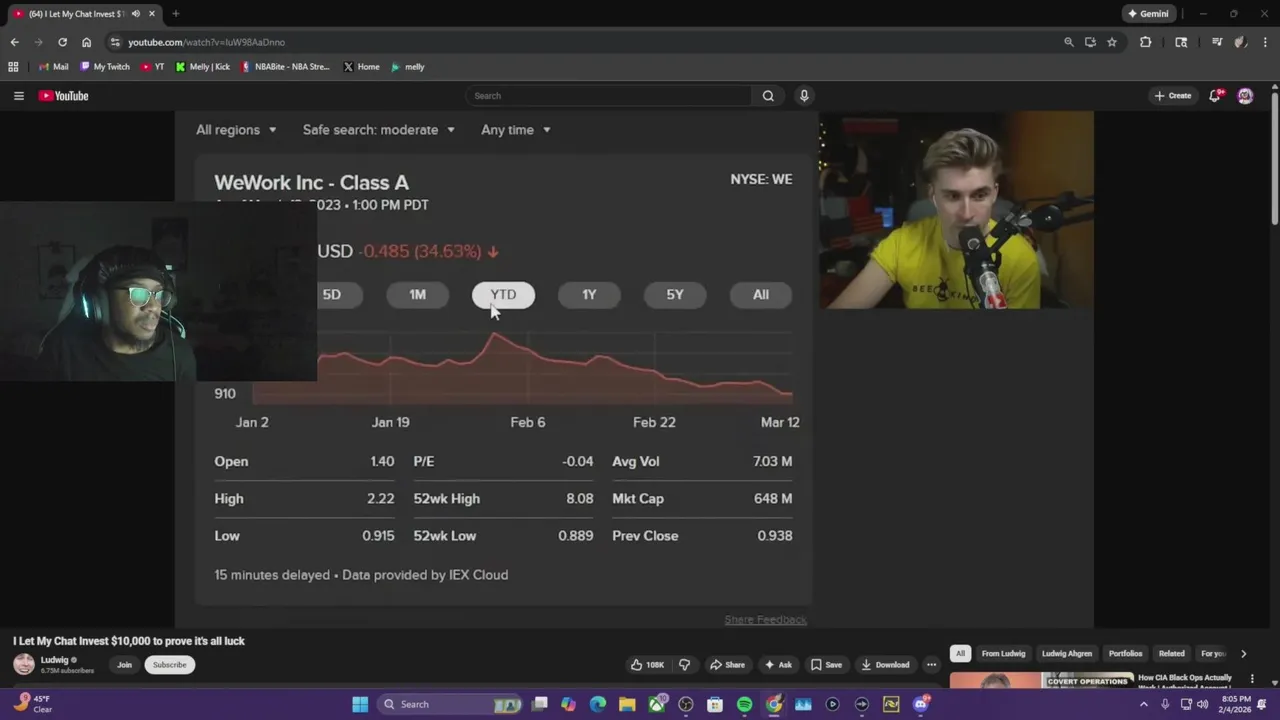Click the YouTube search input field
The image size is (1280, 720).
pos(608,96)
